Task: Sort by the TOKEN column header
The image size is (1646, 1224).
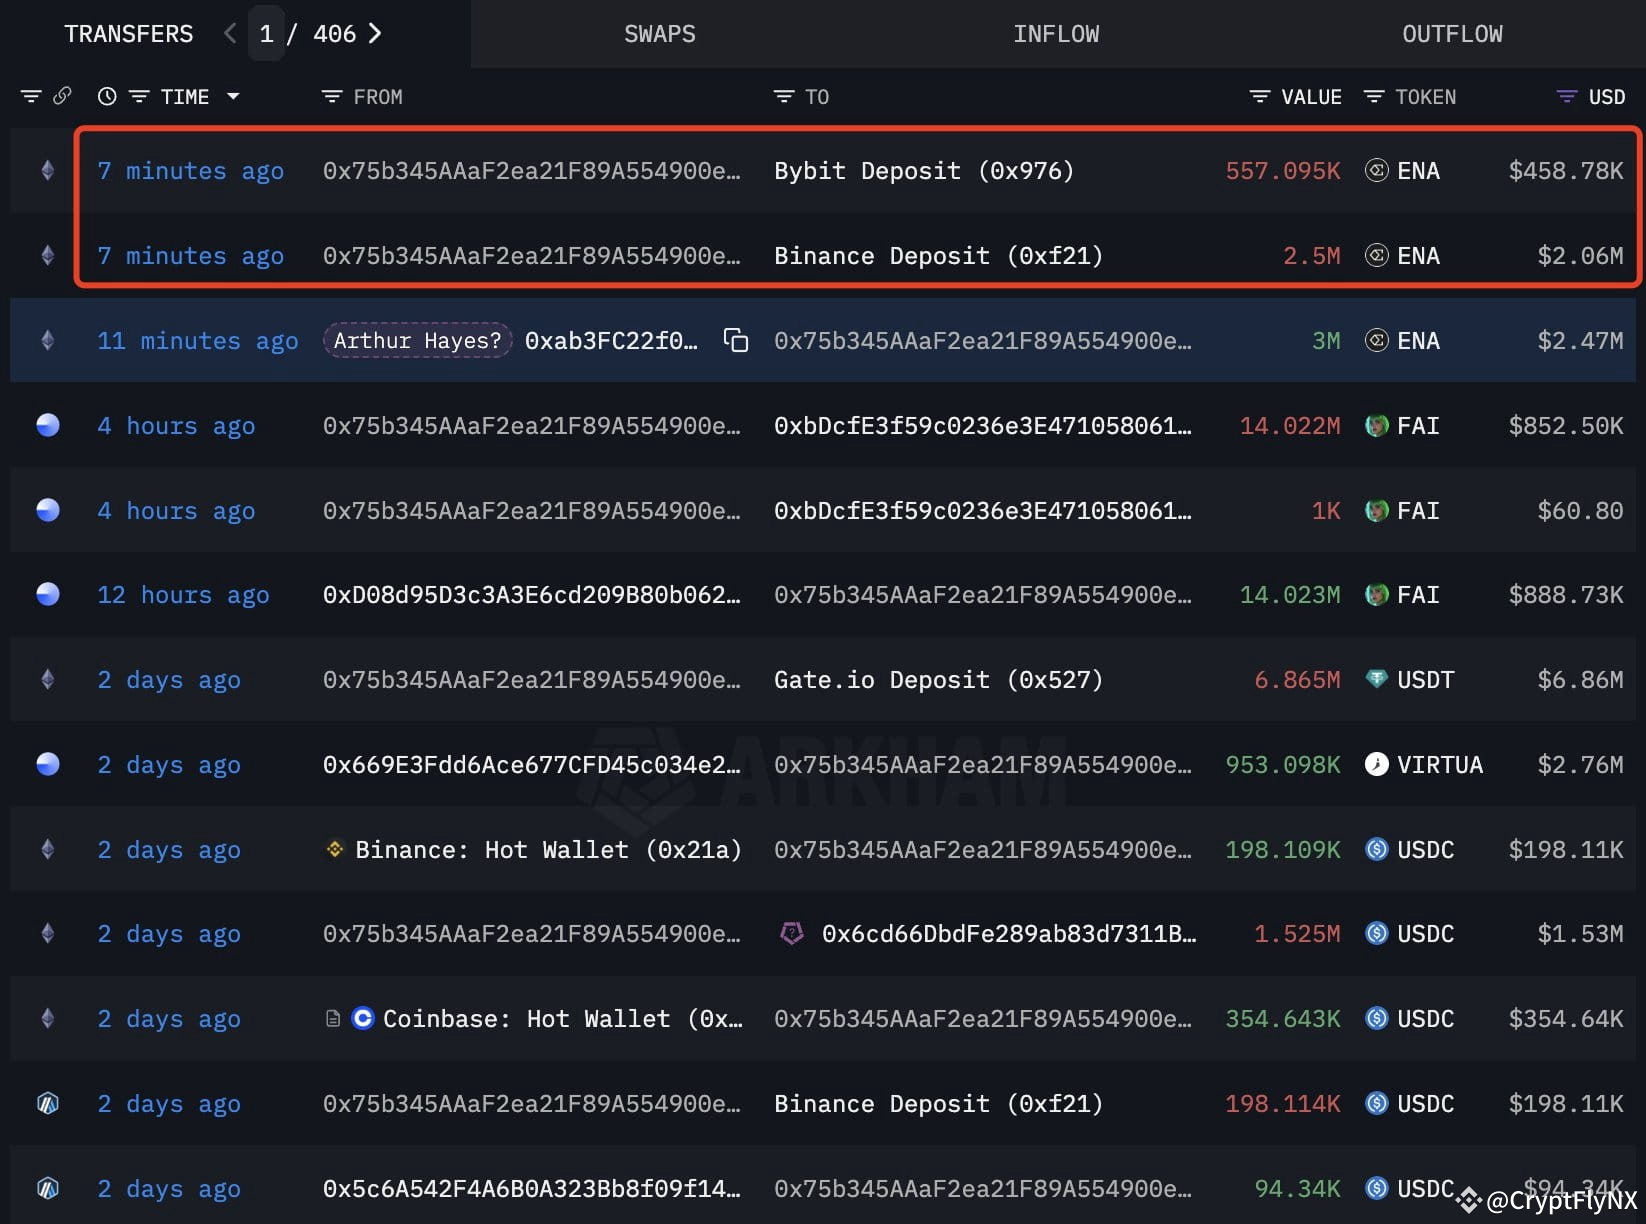Action: point(1426,97)
